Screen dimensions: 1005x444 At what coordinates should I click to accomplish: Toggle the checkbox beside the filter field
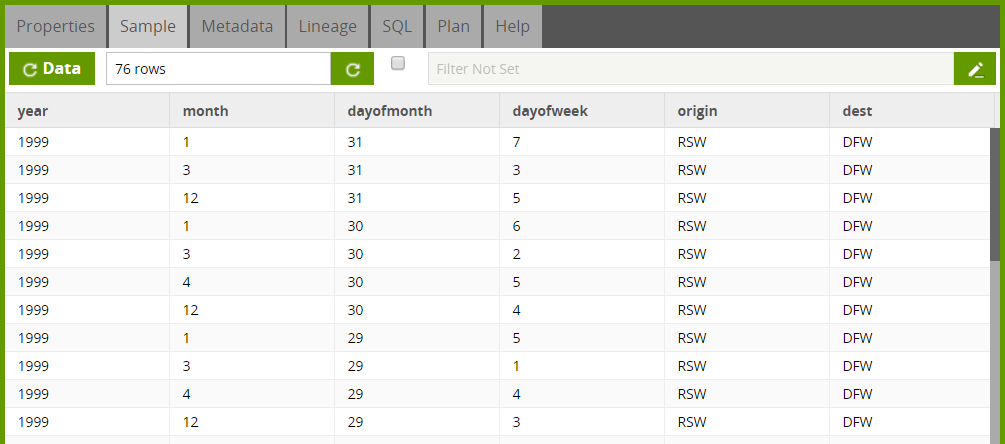398,63
